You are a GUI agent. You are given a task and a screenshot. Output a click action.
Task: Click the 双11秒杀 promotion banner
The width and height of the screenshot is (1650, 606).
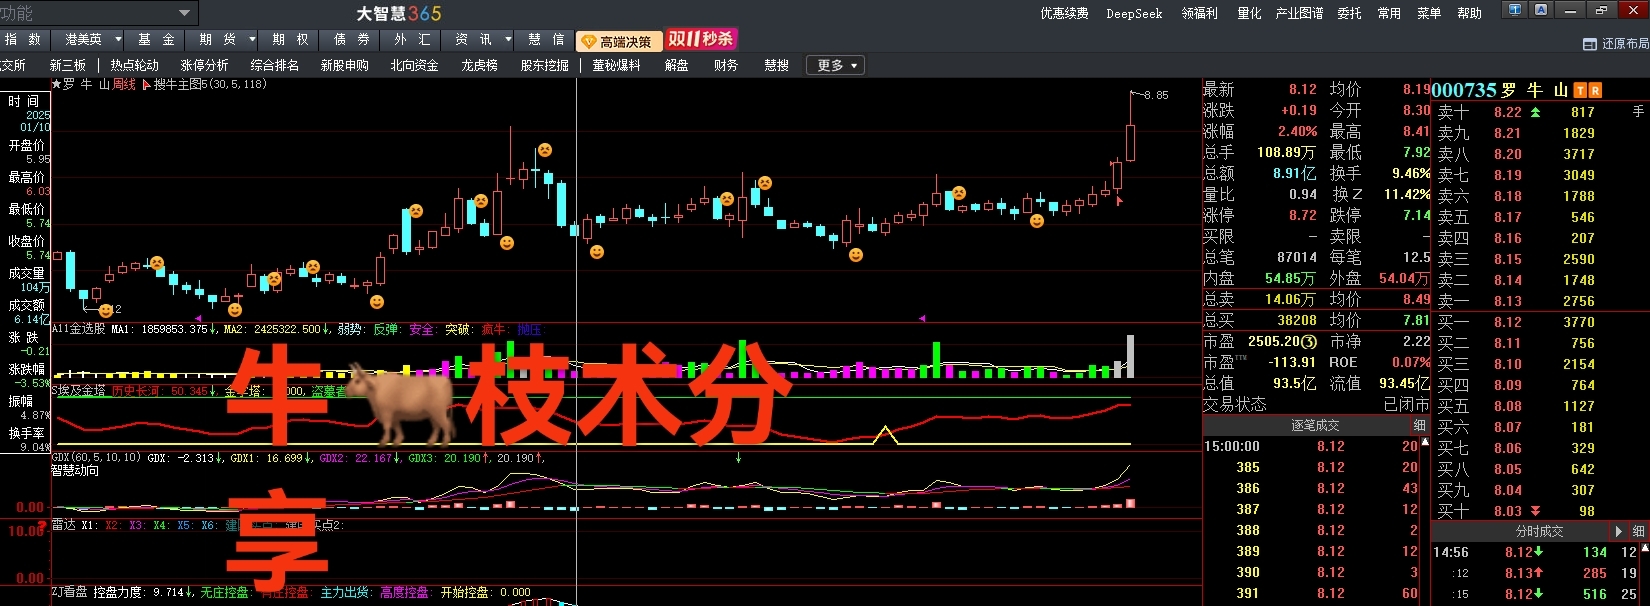pyautogui.click(x=700, y=39)
